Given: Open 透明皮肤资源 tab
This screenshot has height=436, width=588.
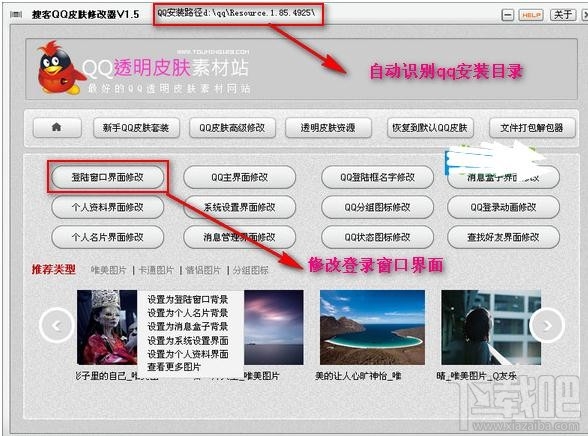Looking at the screenshot, I should 328,128.
